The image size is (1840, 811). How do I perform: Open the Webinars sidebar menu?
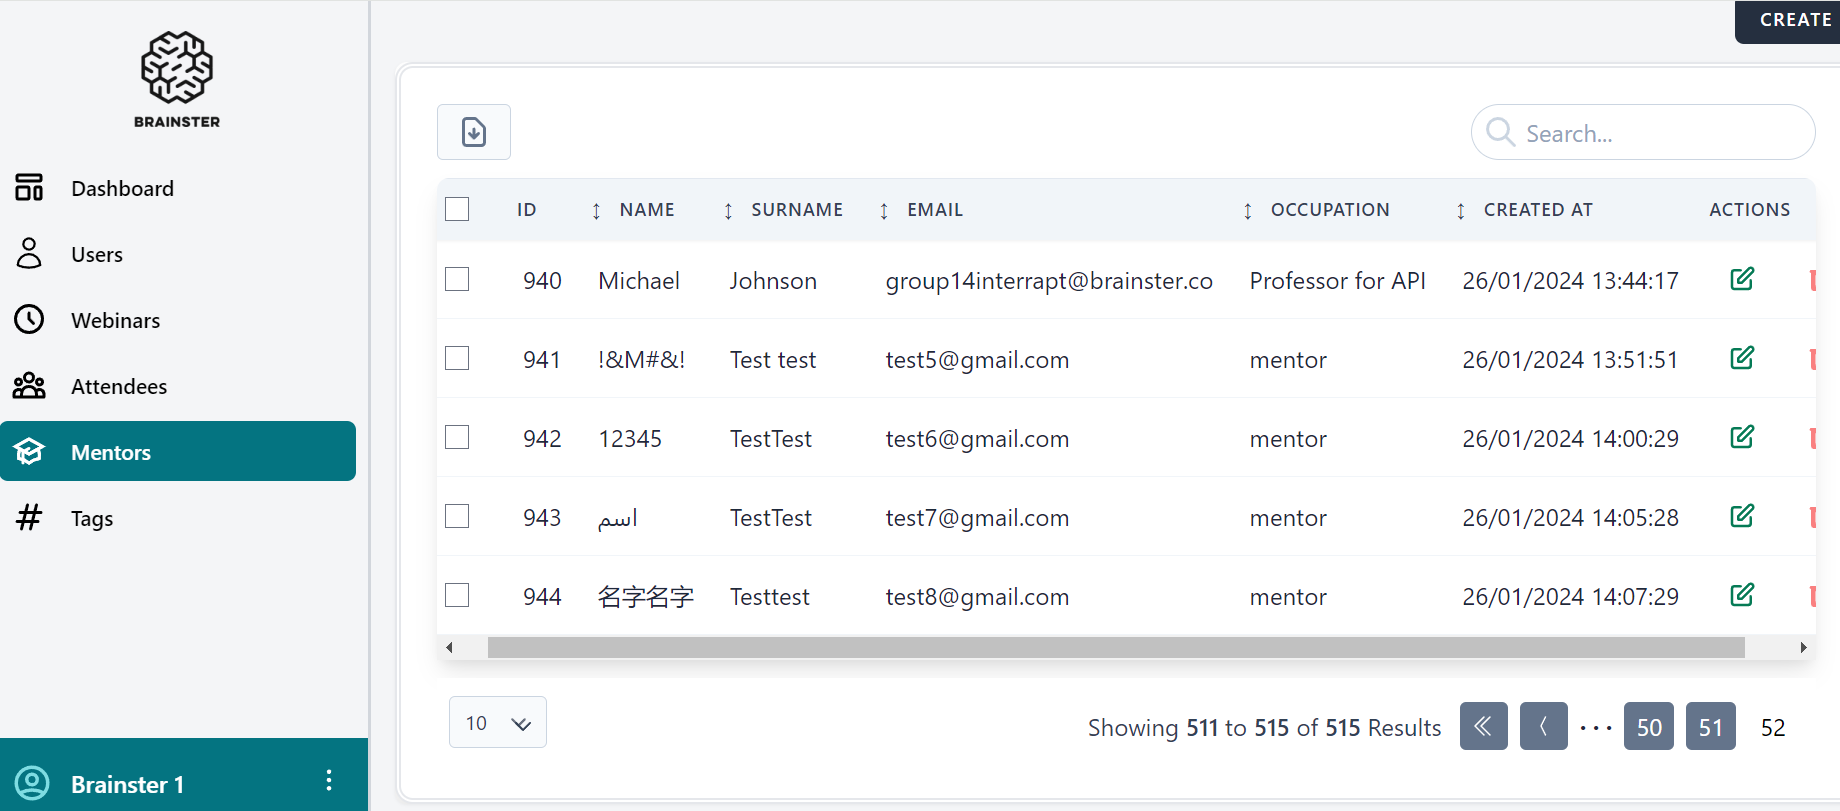click(x=115, y=320)
